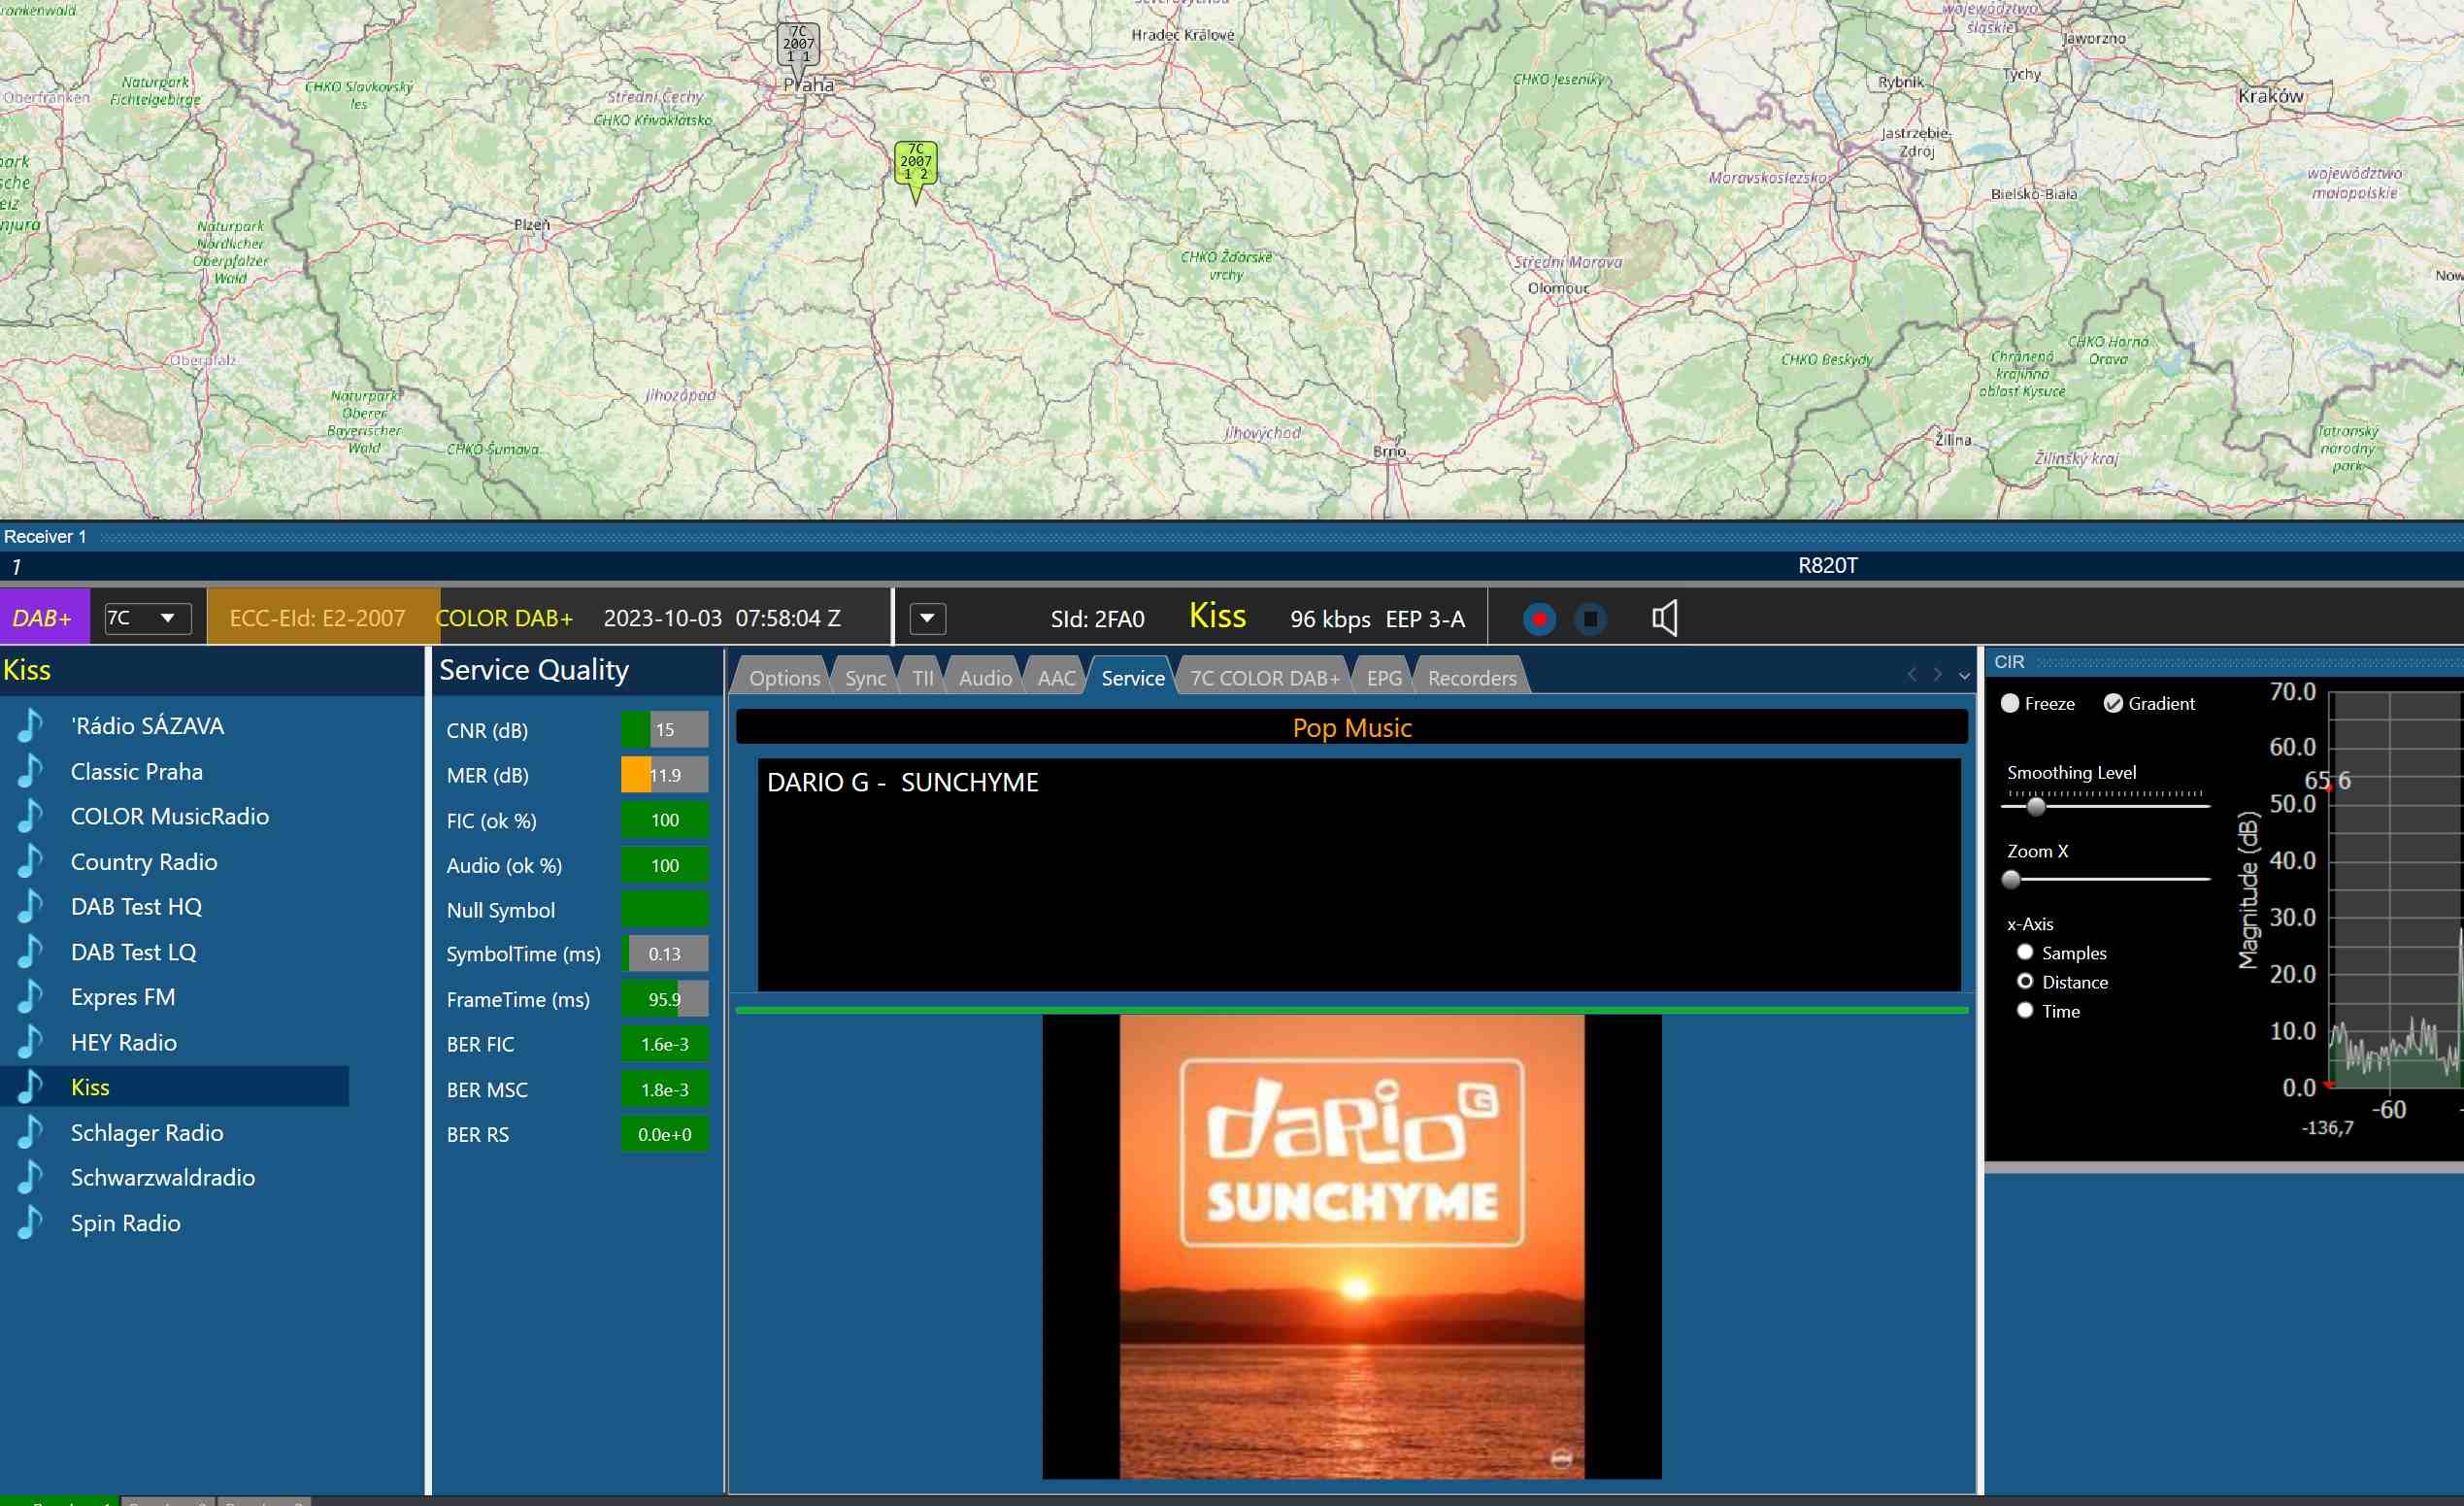The image size is (2464, 1506).
Task: Click the SId: 2FA0 text
Action: tap(1097, 619)
